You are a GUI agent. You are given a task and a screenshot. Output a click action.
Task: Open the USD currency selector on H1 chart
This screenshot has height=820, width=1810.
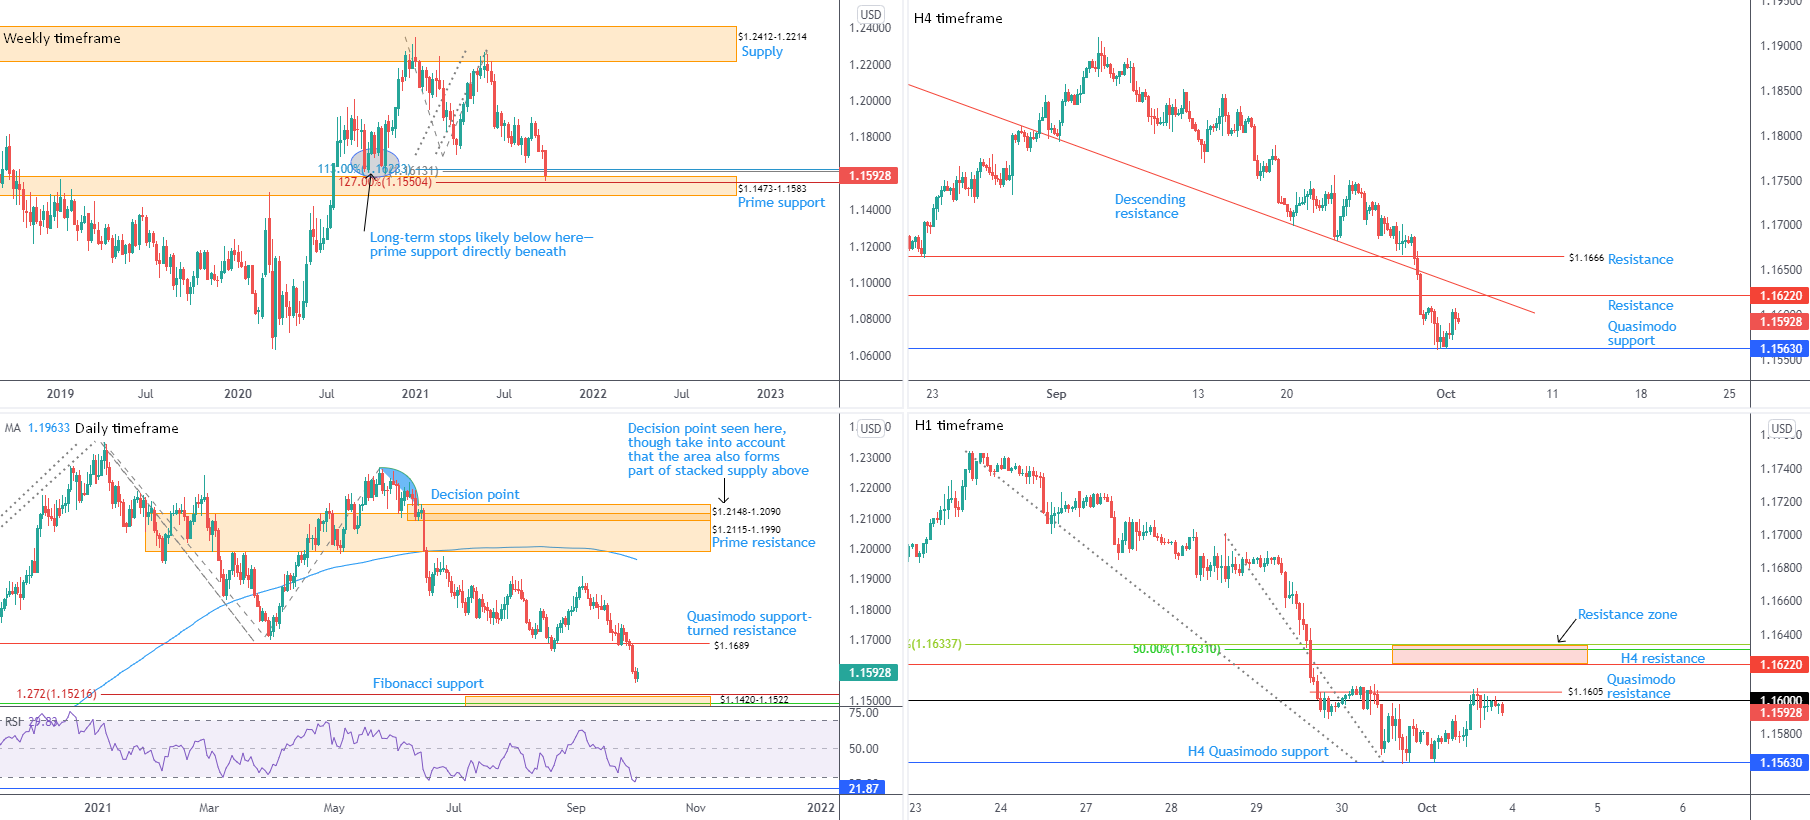(1782, 428)
